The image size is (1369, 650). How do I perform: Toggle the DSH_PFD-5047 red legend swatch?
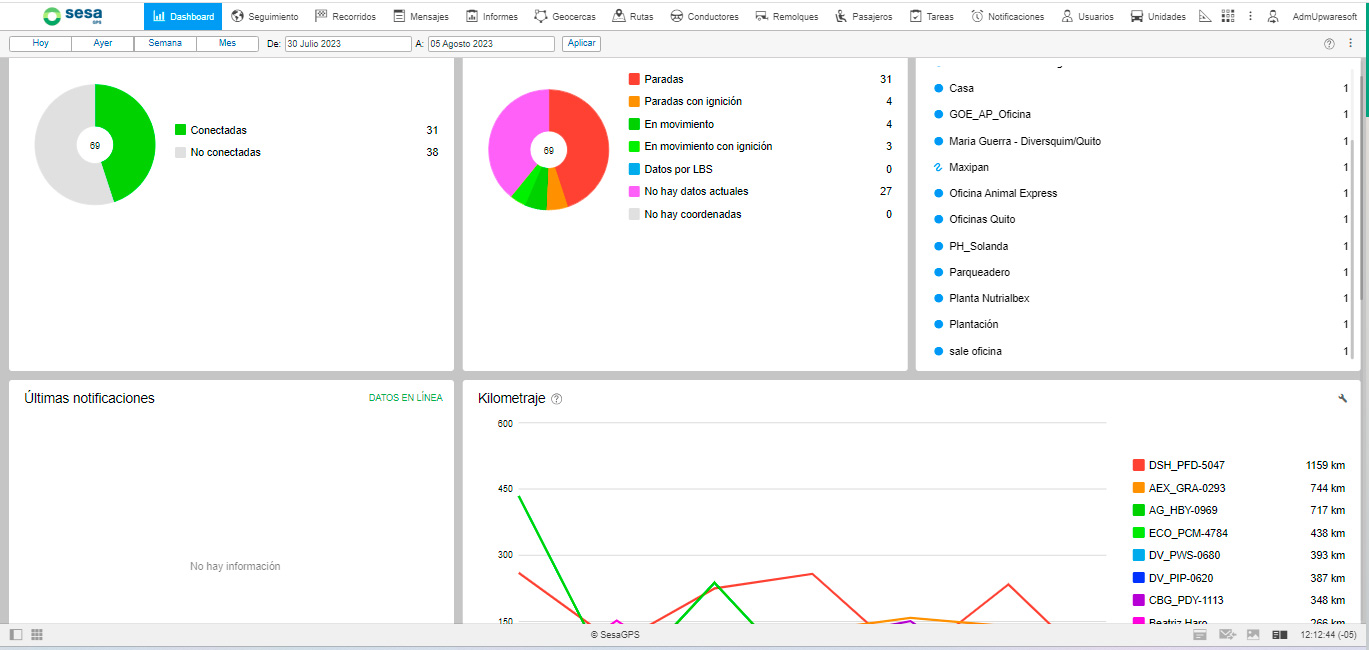tap(1138, 465)
